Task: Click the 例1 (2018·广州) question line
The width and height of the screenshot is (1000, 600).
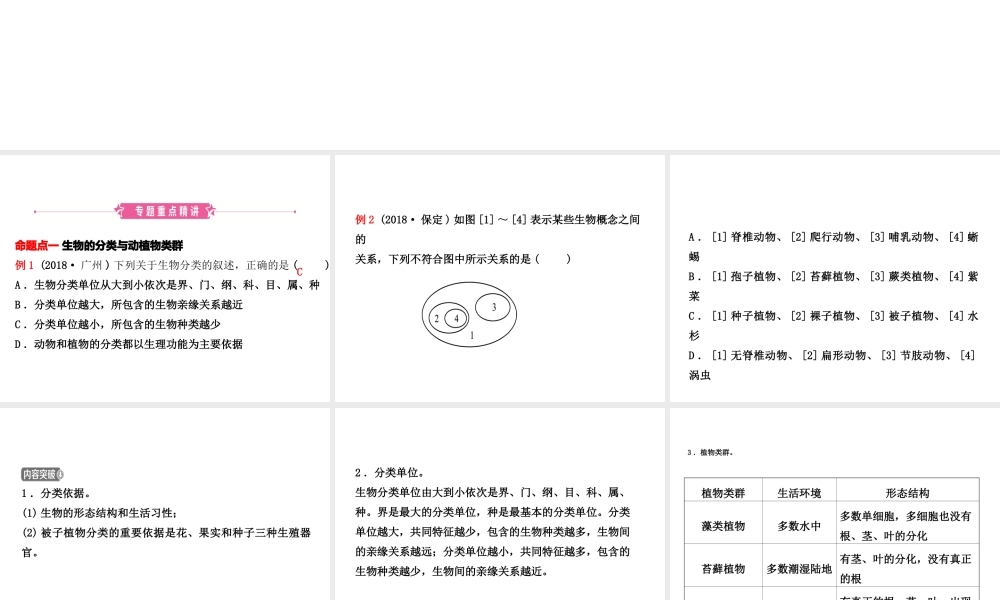Action: 172,265
